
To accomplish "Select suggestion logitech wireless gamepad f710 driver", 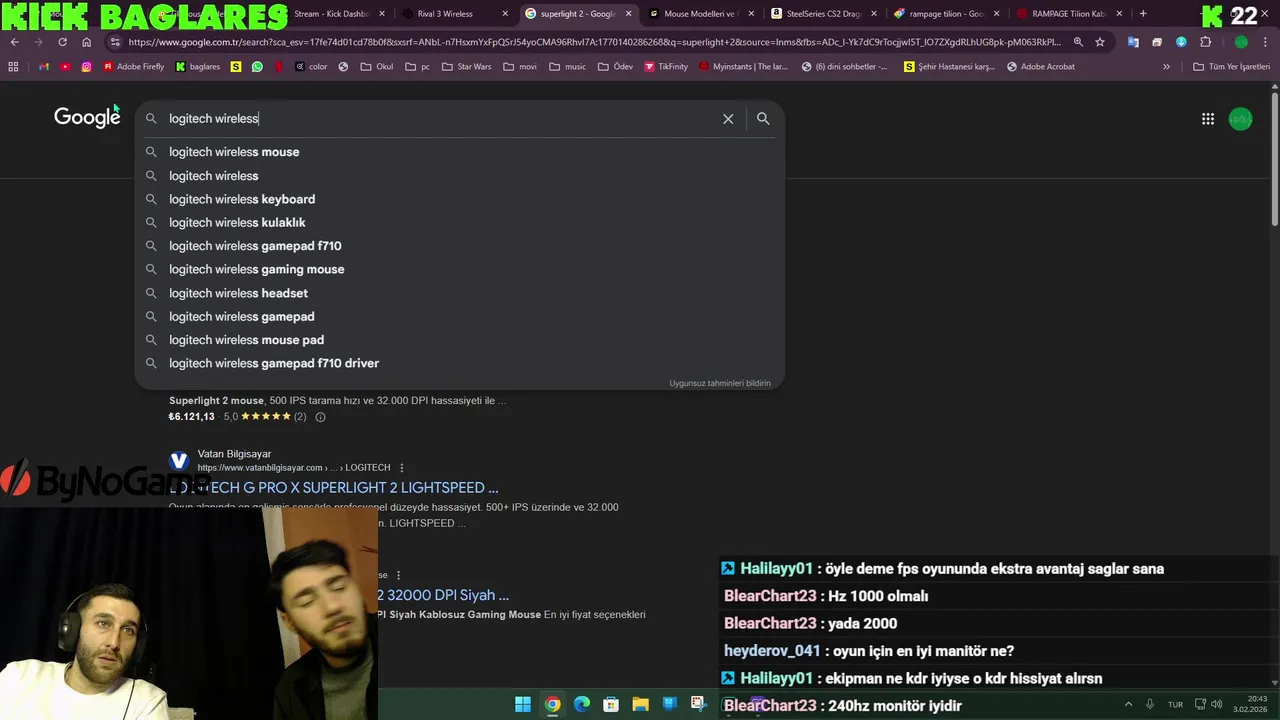I will click(460, 363).
